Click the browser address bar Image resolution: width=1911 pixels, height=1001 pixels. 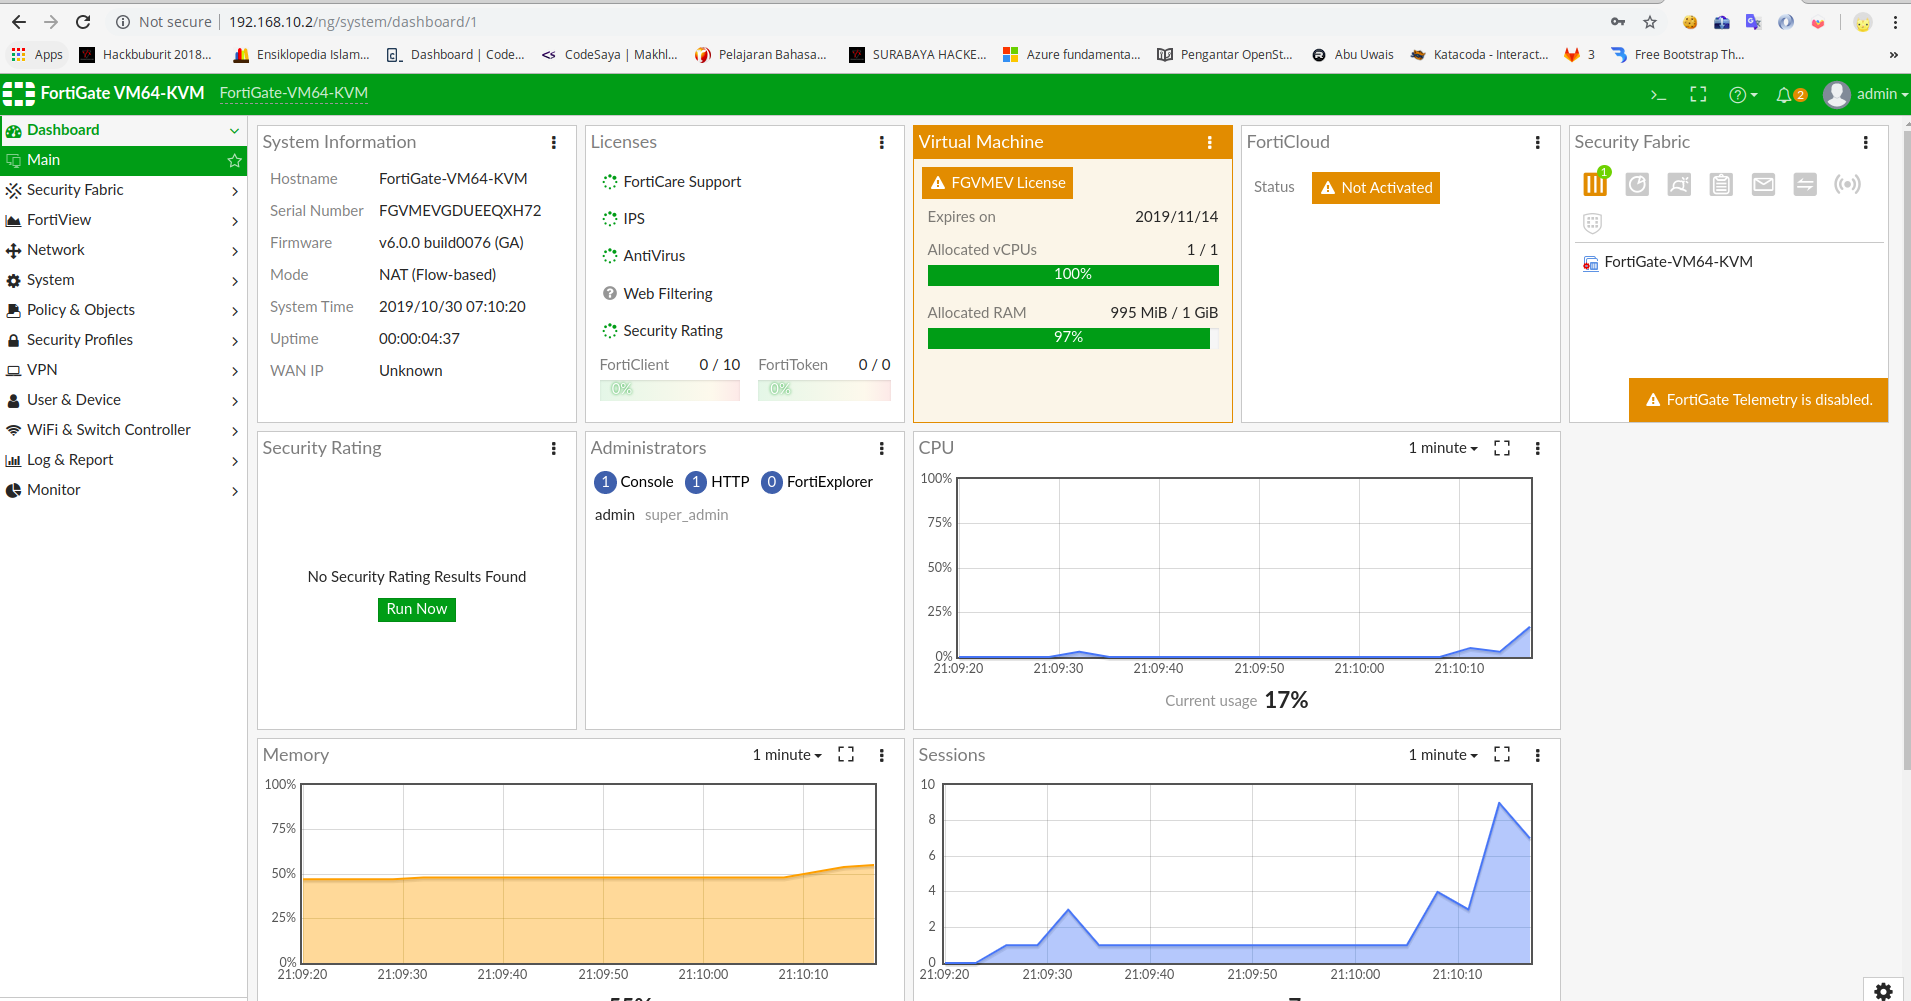pos(860,22)
